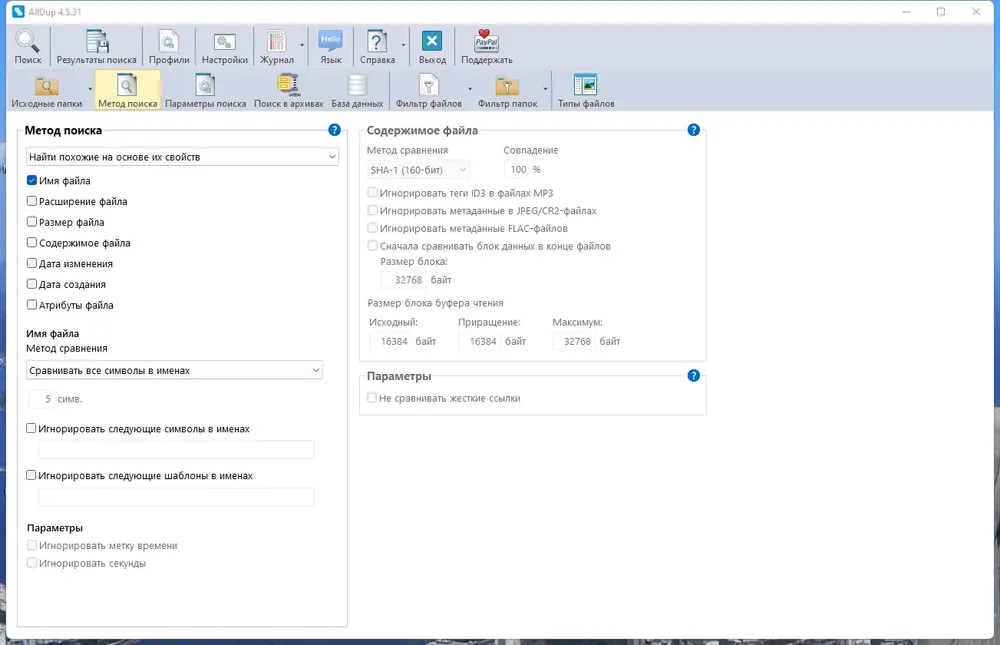Open the Фильтр файлов dropdown arrow
The height and width of the screenshot is (645, 1000).
tap(470, 89)
